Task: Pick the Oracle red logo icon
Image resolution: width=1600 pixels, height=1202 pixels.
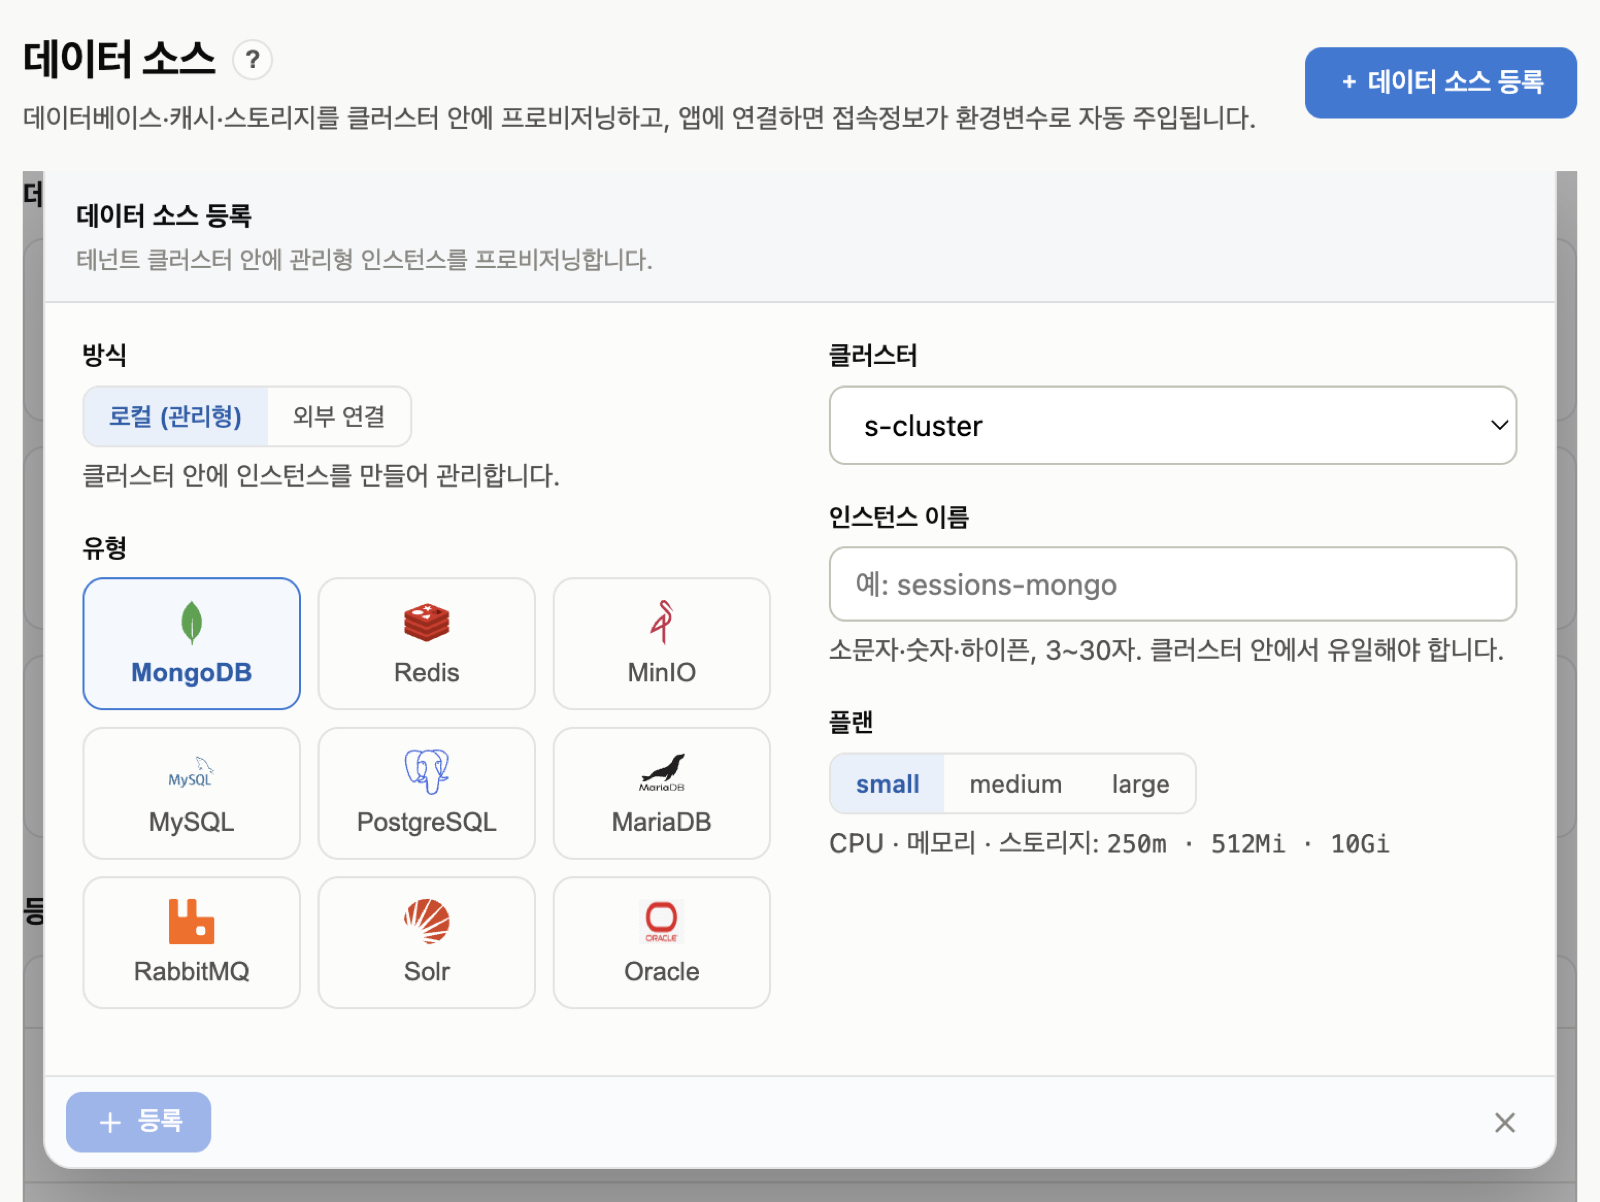Action: click(x=662, y=921)
